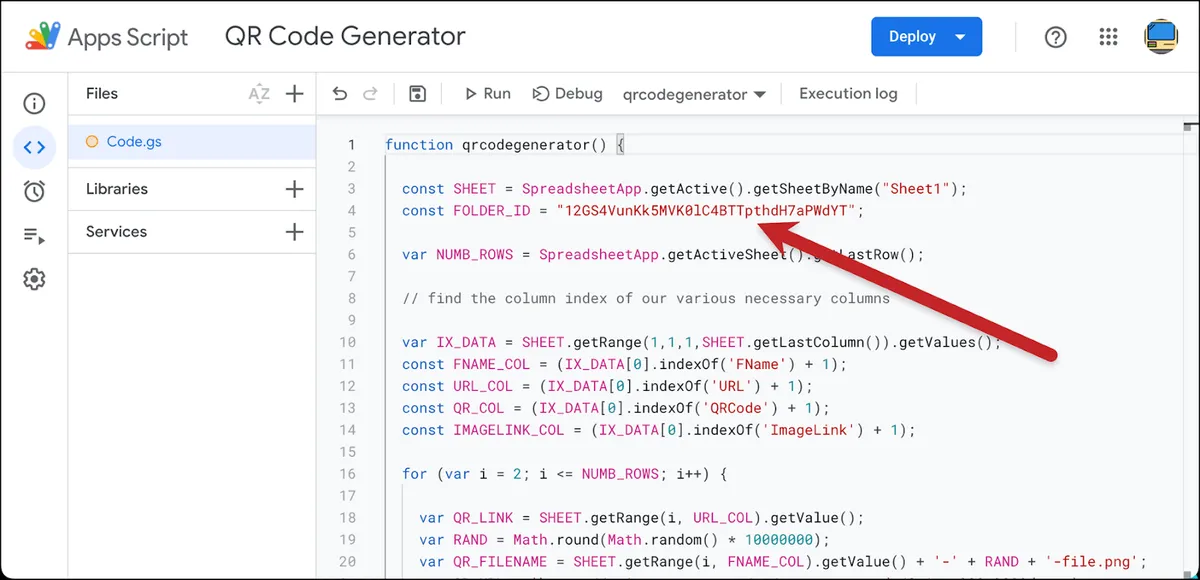Click the Debug button
This screenshot has height=580, width=1200.
click(567, 94)
